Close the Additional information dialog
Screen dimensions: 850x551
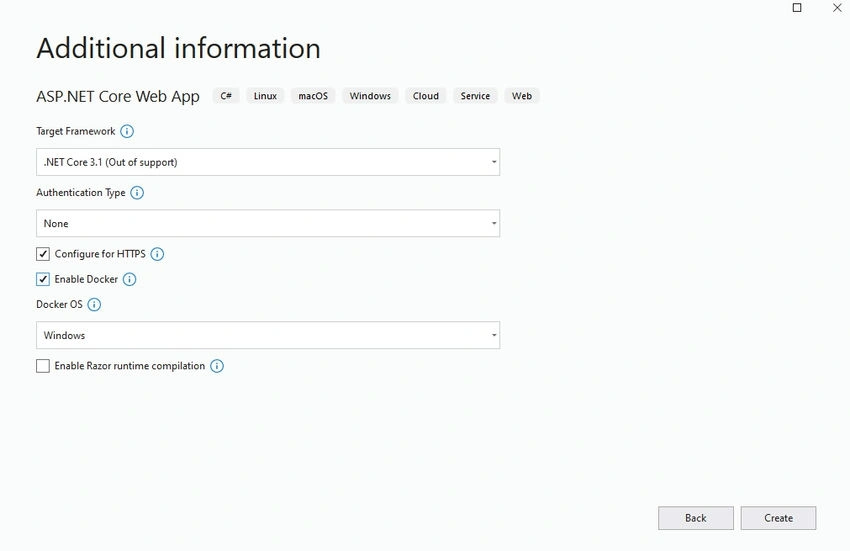coord(837,8)
